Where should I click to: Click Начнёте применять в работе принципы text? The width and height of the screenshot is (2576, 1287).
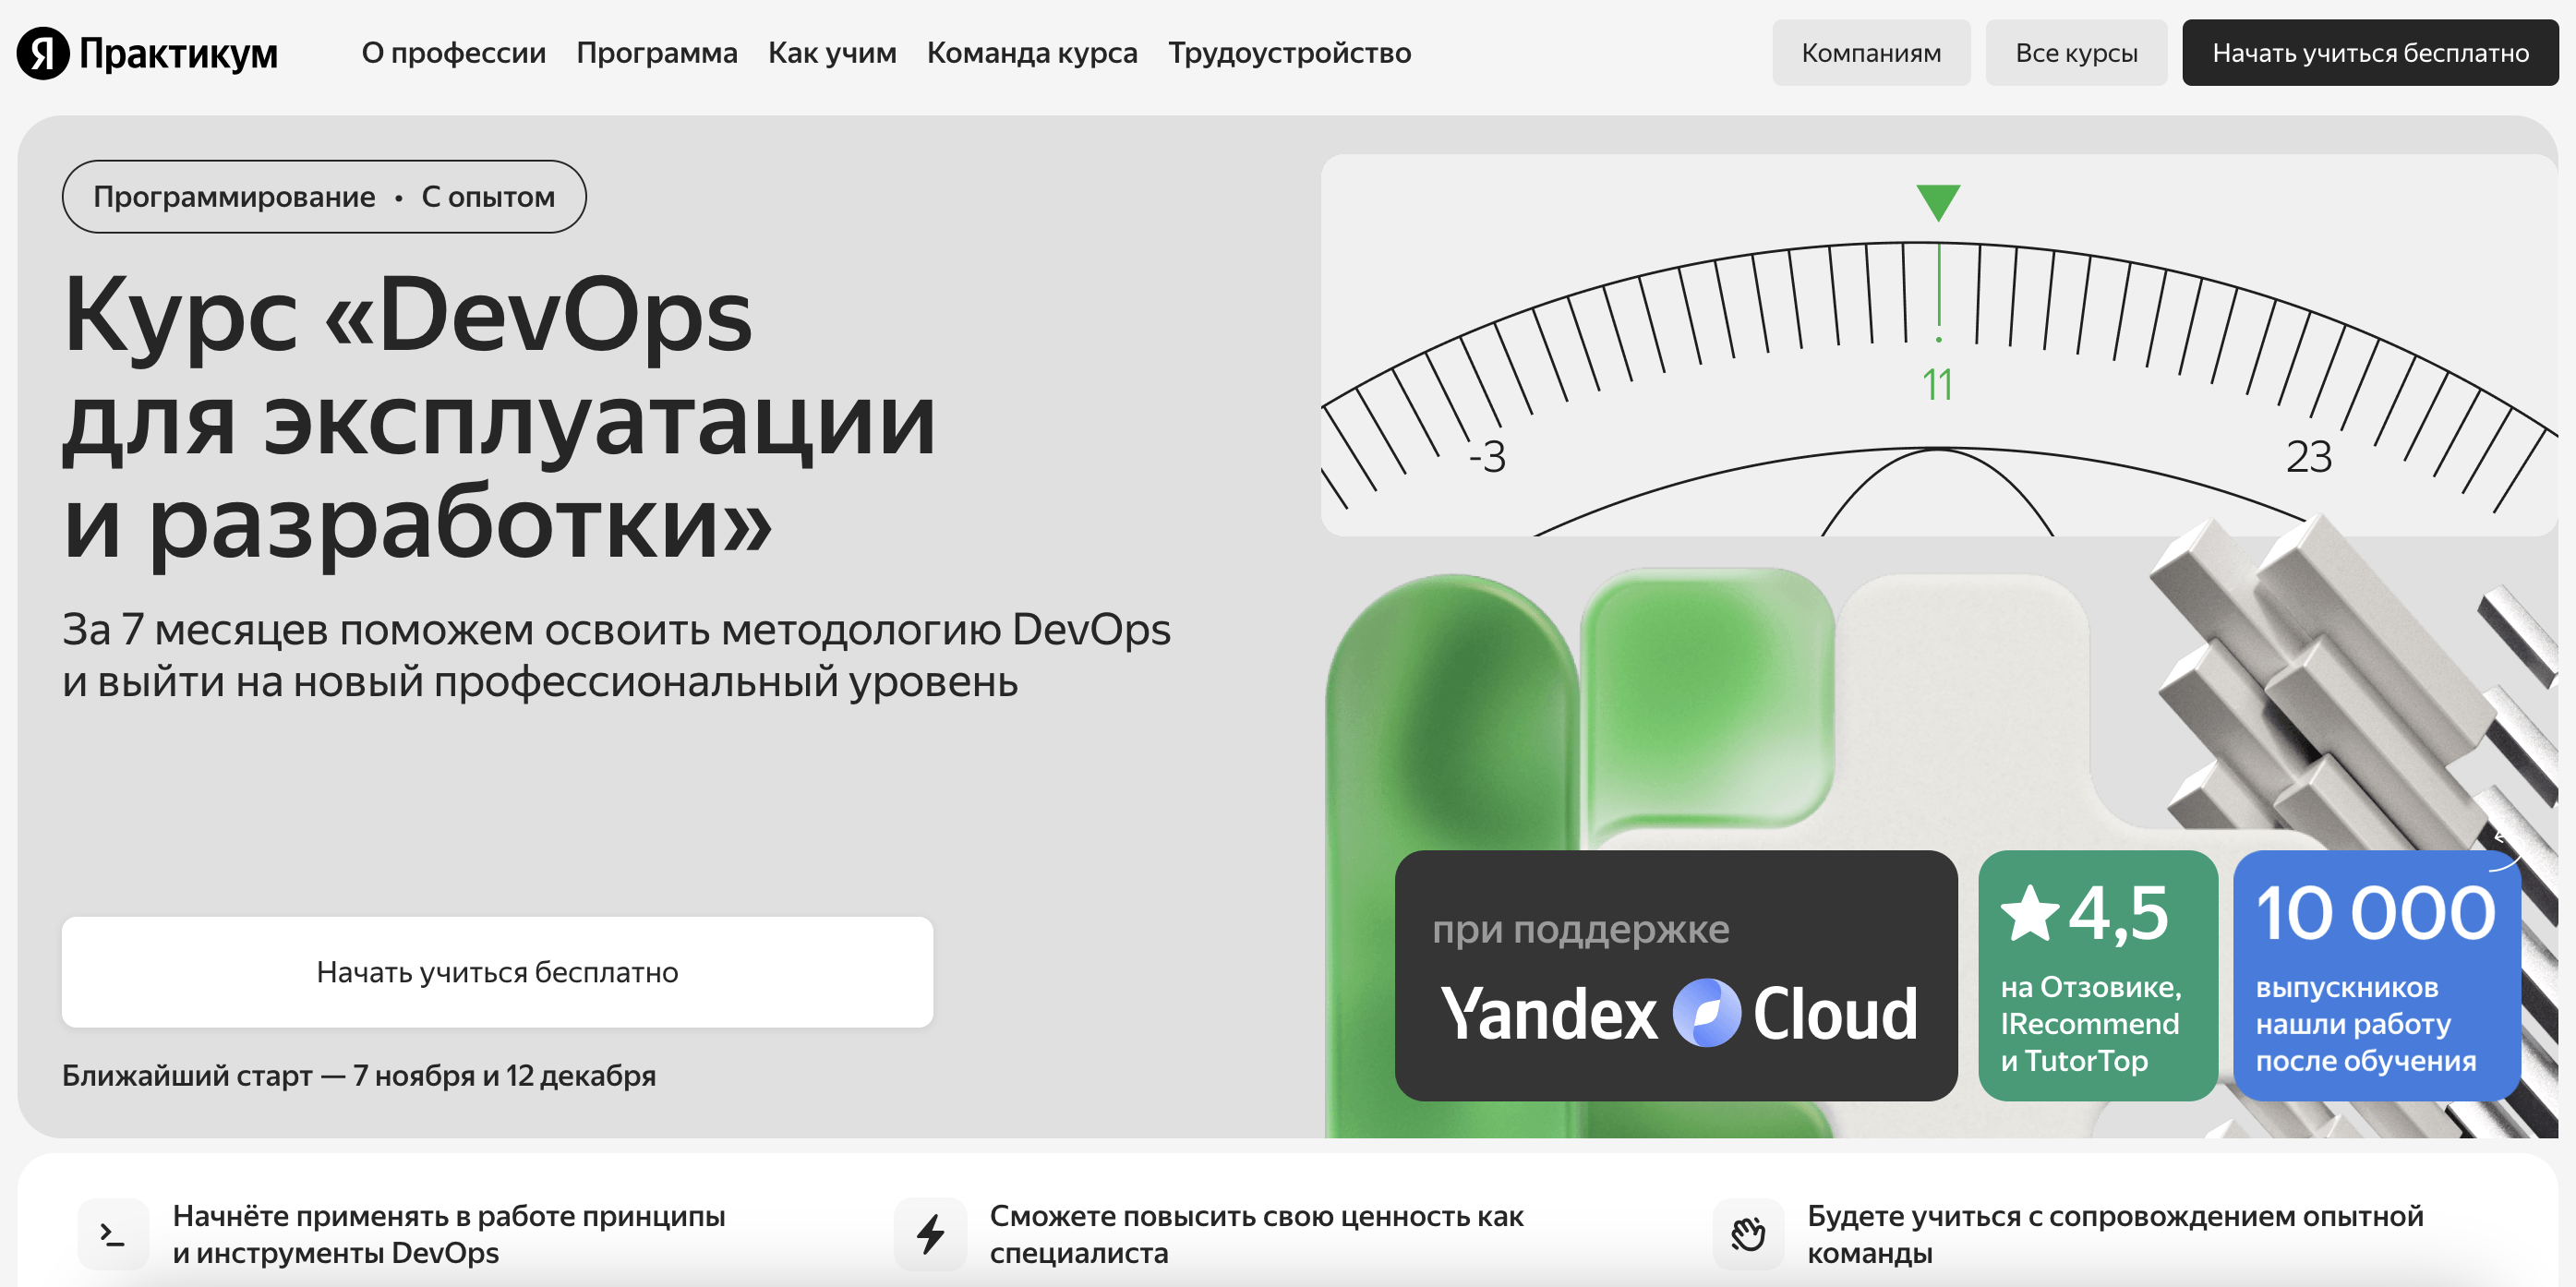tap(449, 1234)
